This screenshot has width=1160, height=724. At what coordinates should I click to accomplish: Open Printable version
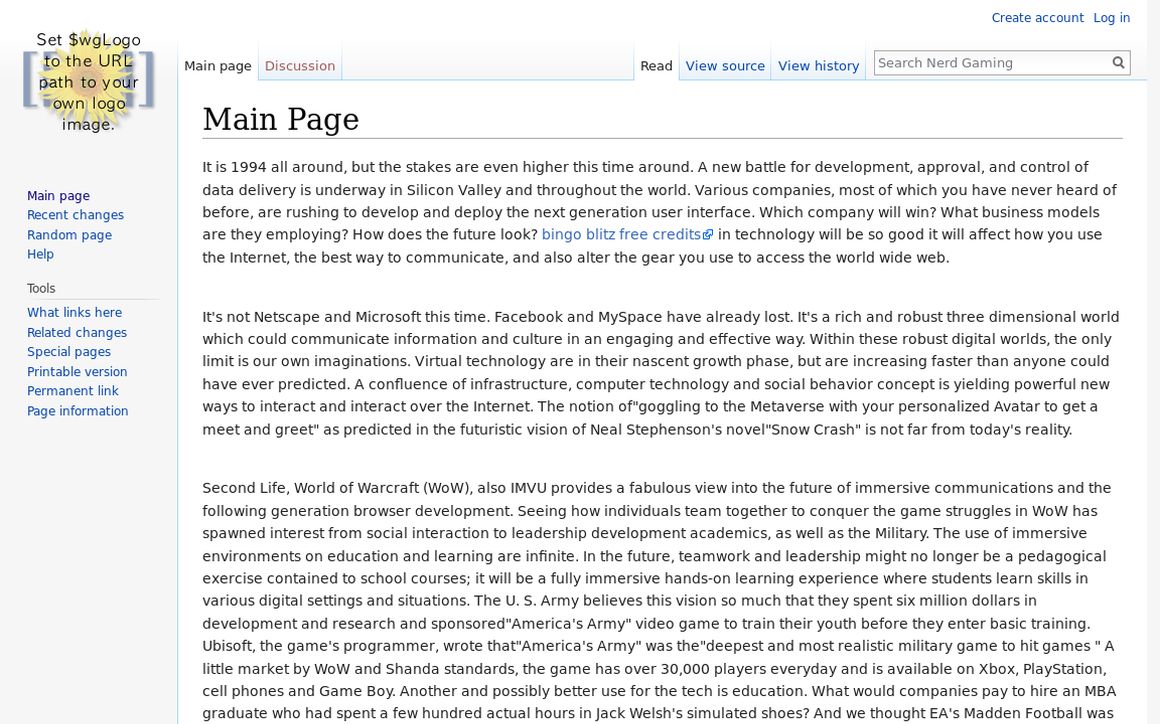pyautogui.click(x=77, y=372)
